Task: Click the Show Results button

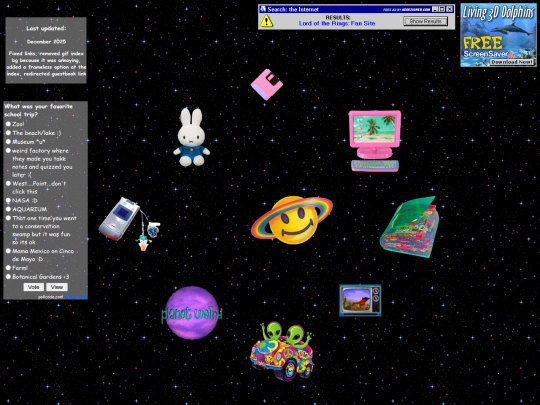Action: tap(425, 21)
